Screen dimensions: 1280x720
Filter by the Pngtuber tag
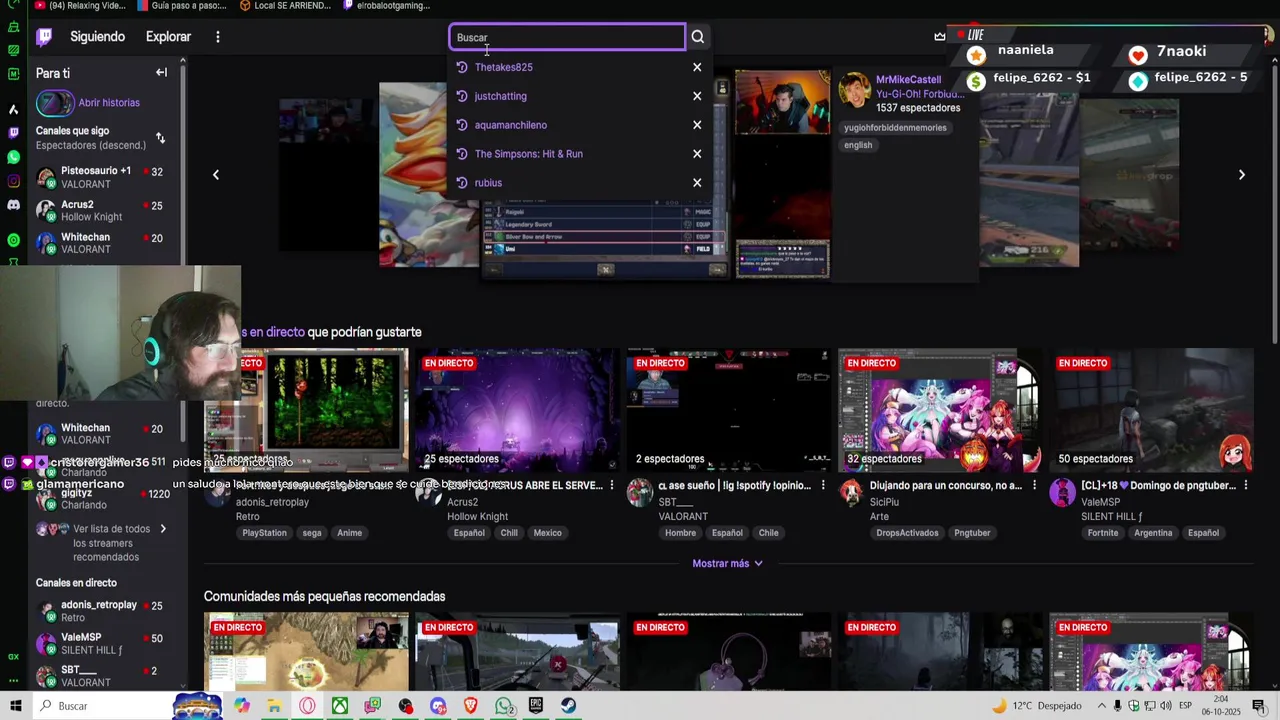click(972, 533)
